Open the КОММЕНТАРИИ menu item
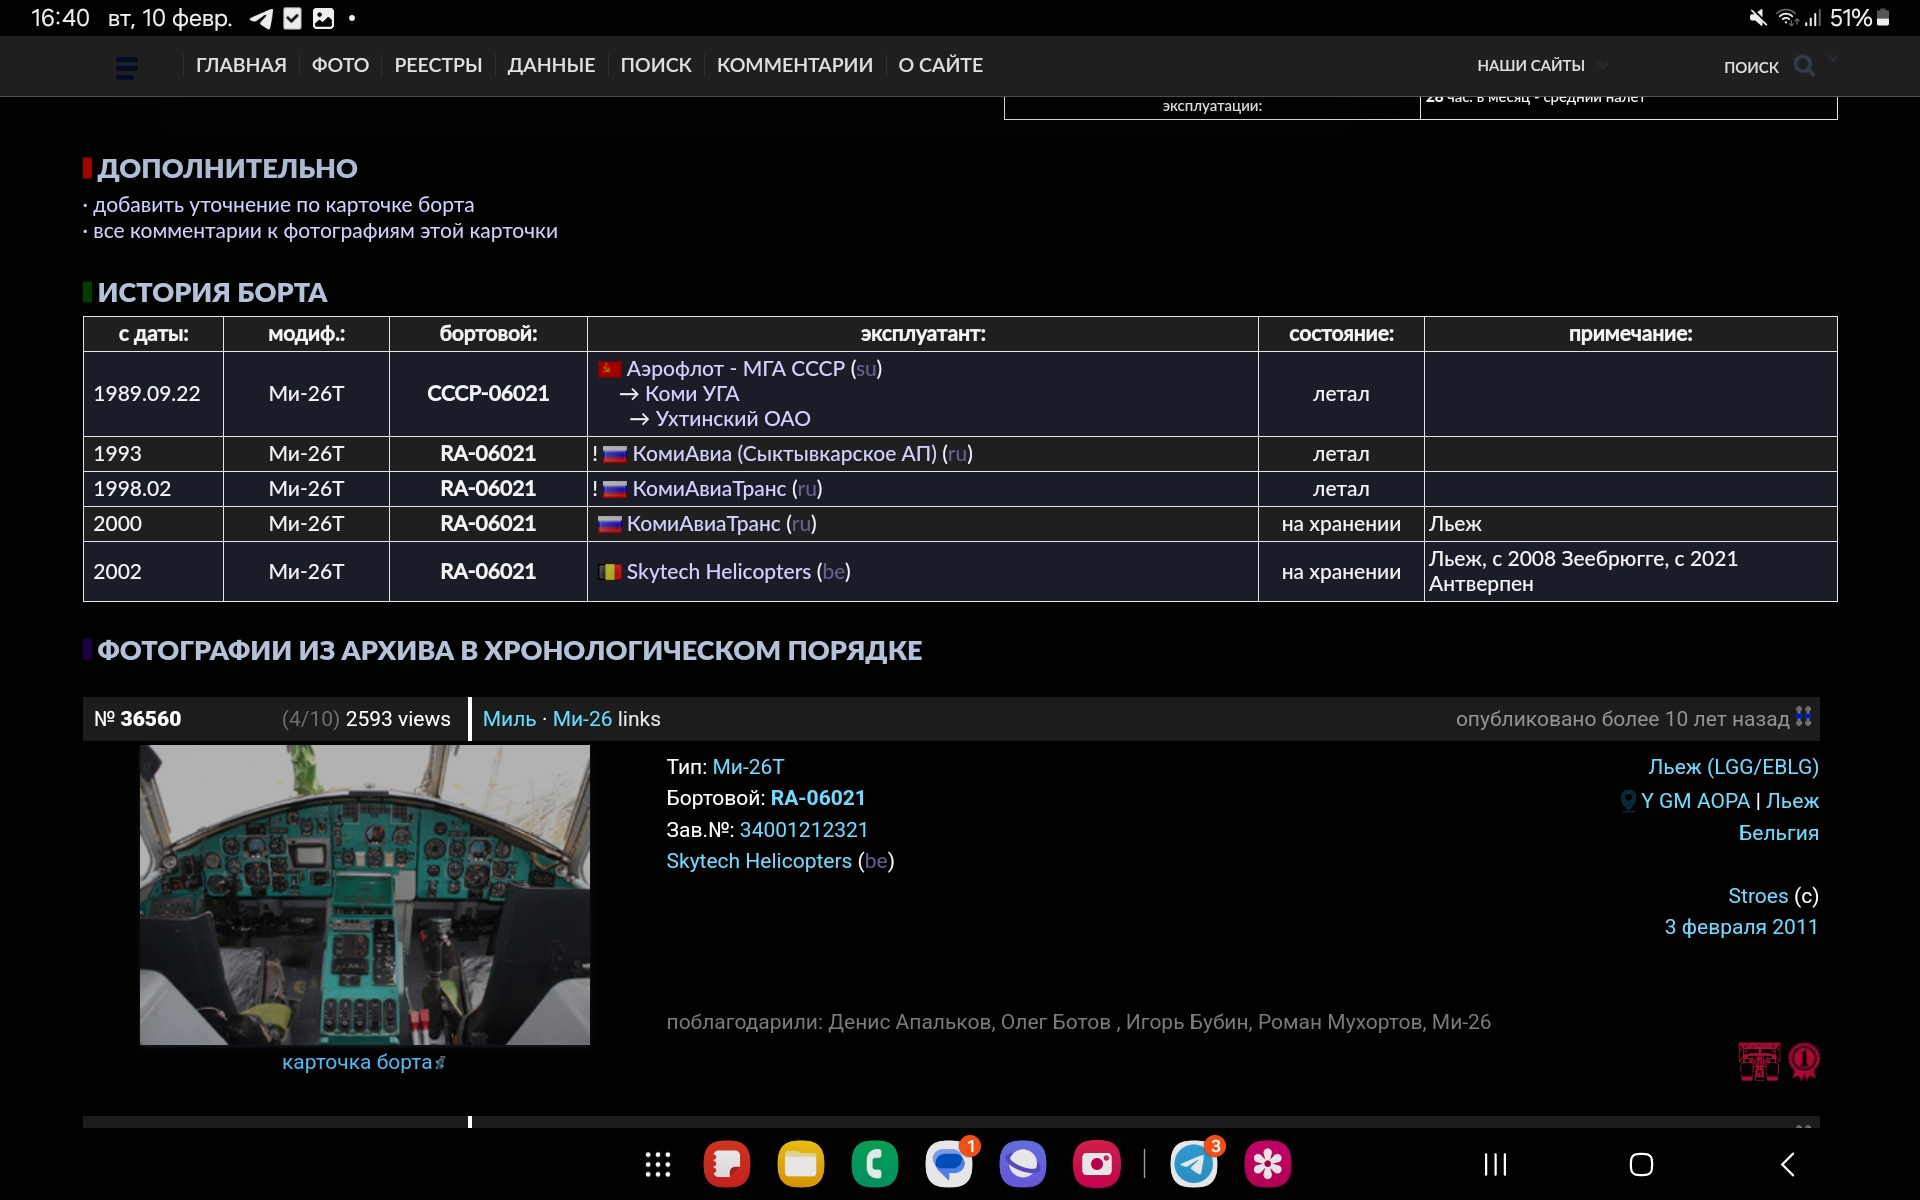1920x1200 pixels. pos(794,65)
